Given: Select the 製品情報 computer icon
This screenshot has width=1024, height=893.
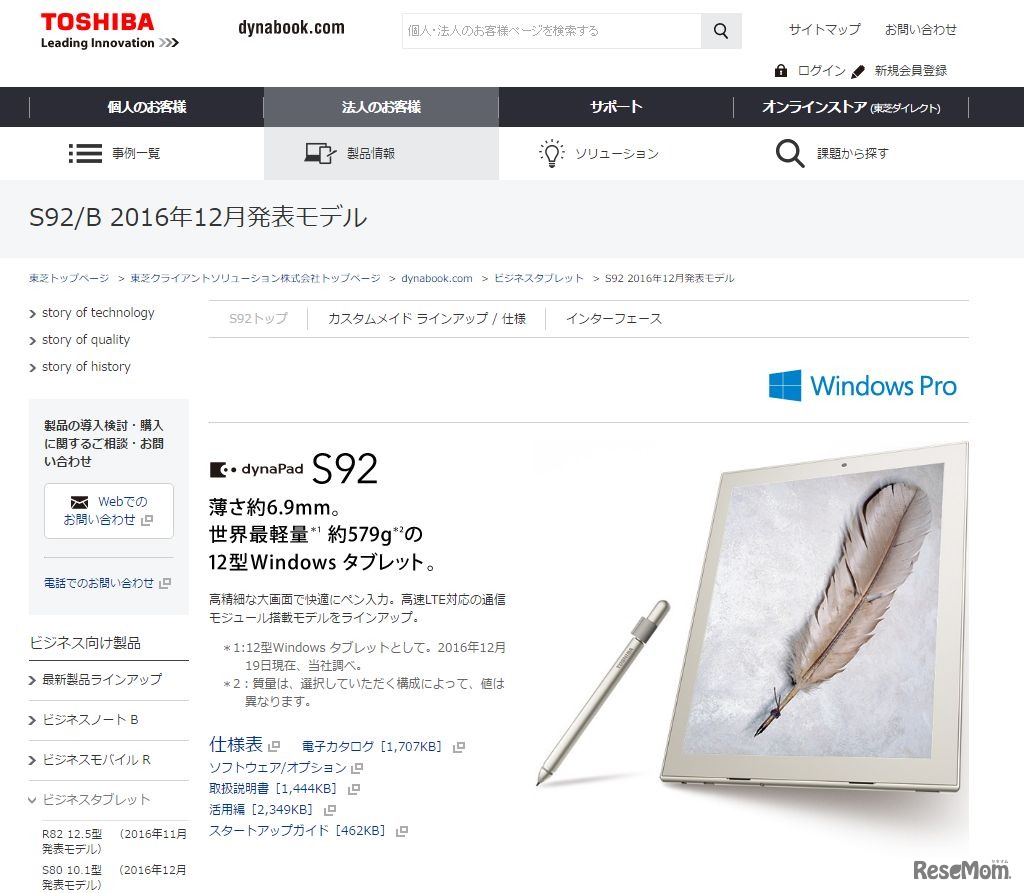Looking at the screenshot, I should point(320,154).
